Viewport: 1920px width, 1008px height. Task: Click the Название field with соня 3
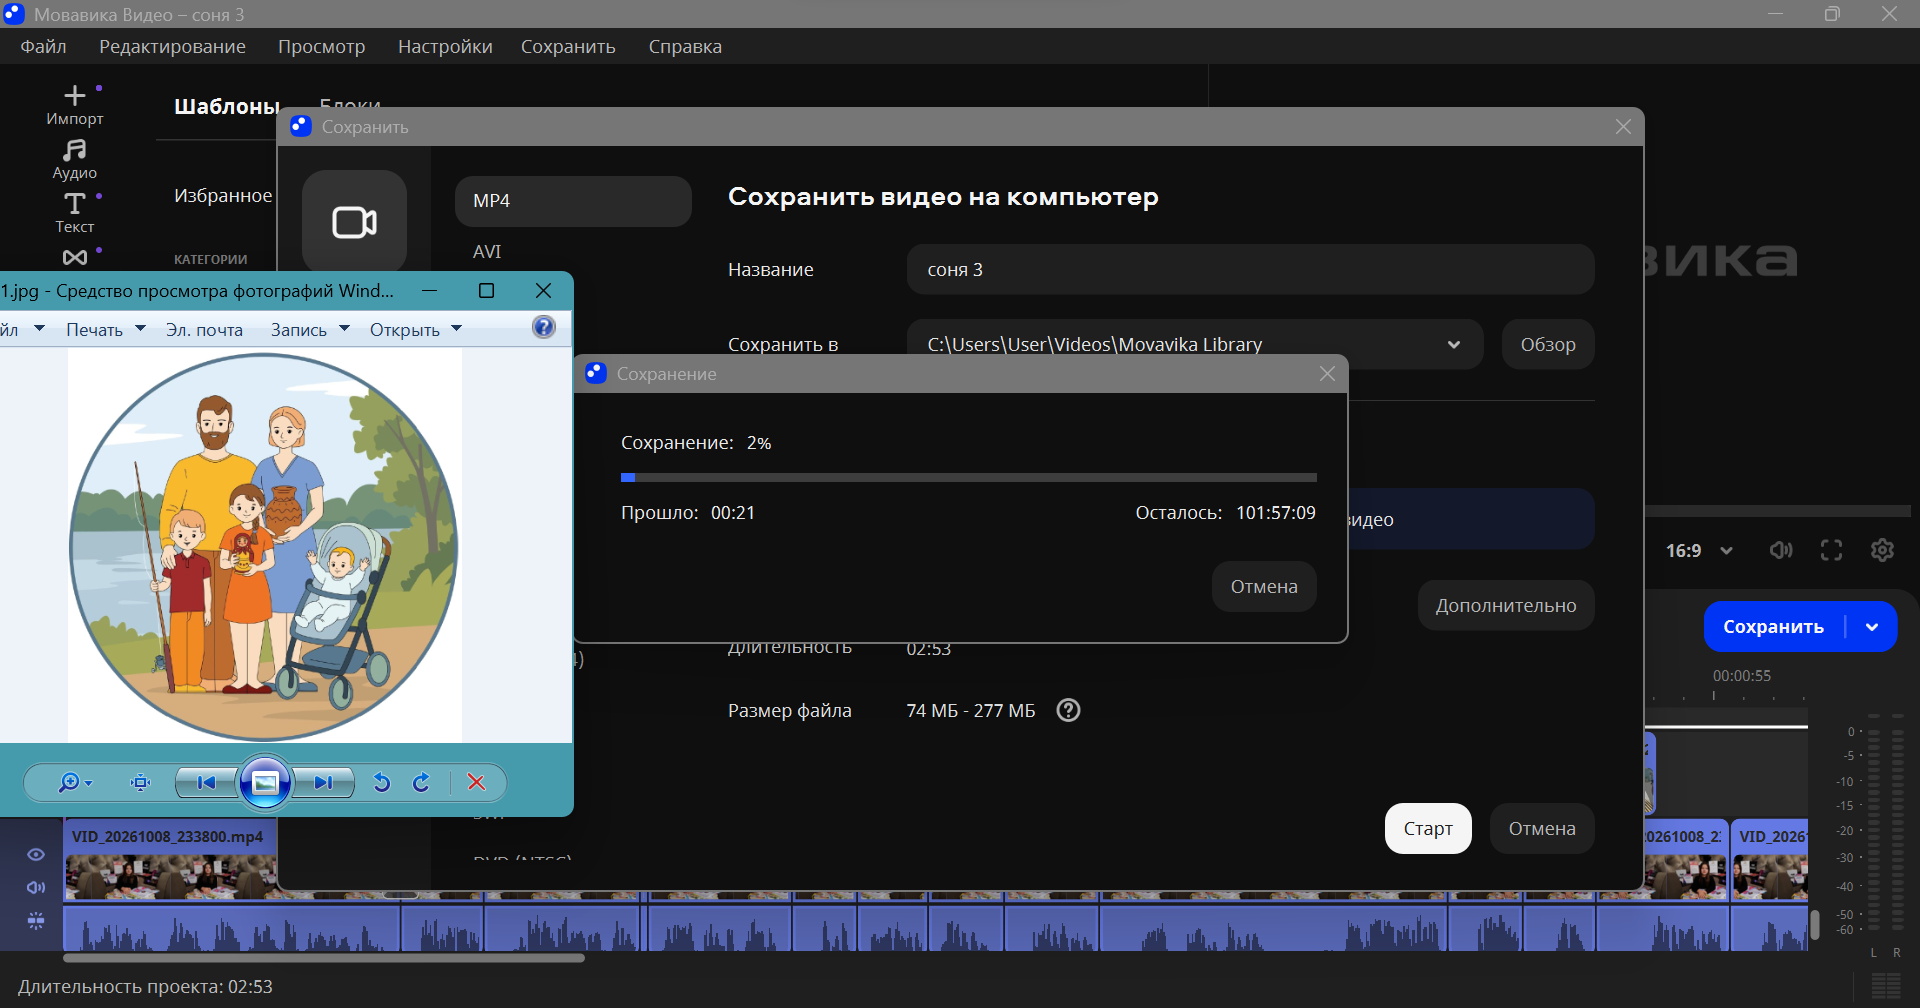[x=1250, y=270]
